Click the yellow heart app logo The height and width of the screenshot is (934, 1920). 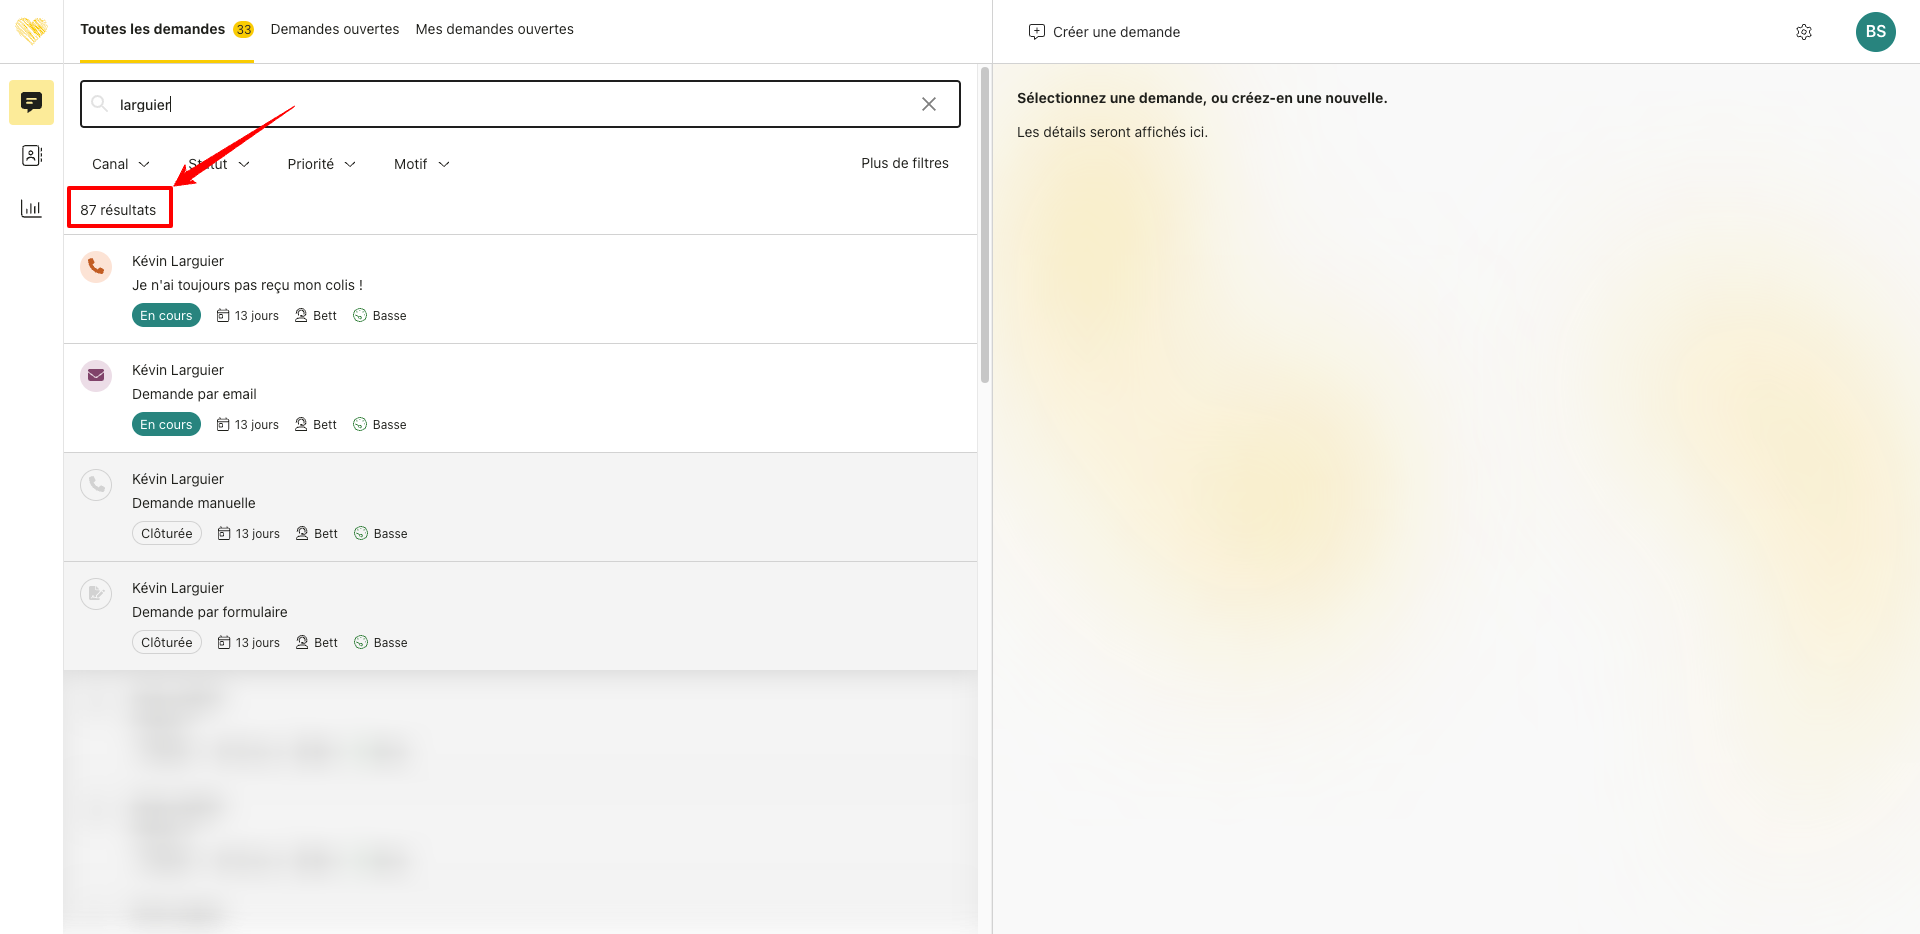pos(31,30)
